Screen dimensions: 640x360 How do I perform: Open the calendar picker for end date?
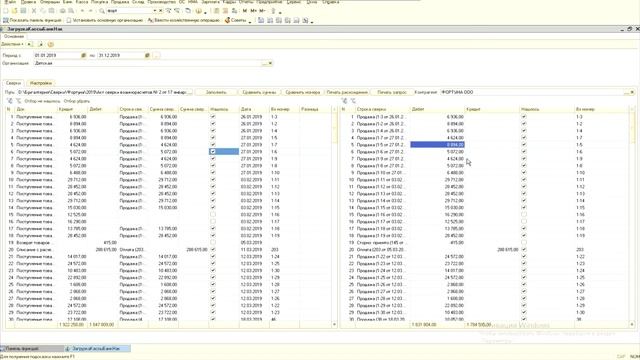point(147,55)
